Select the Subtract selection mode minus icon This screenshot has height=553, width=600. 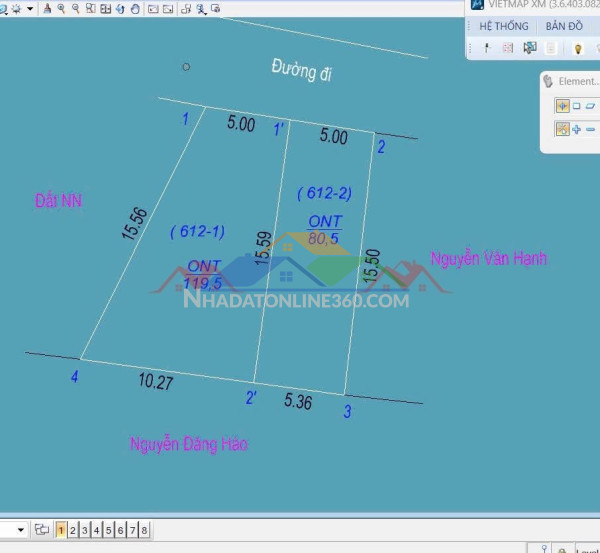click(590, 130)
